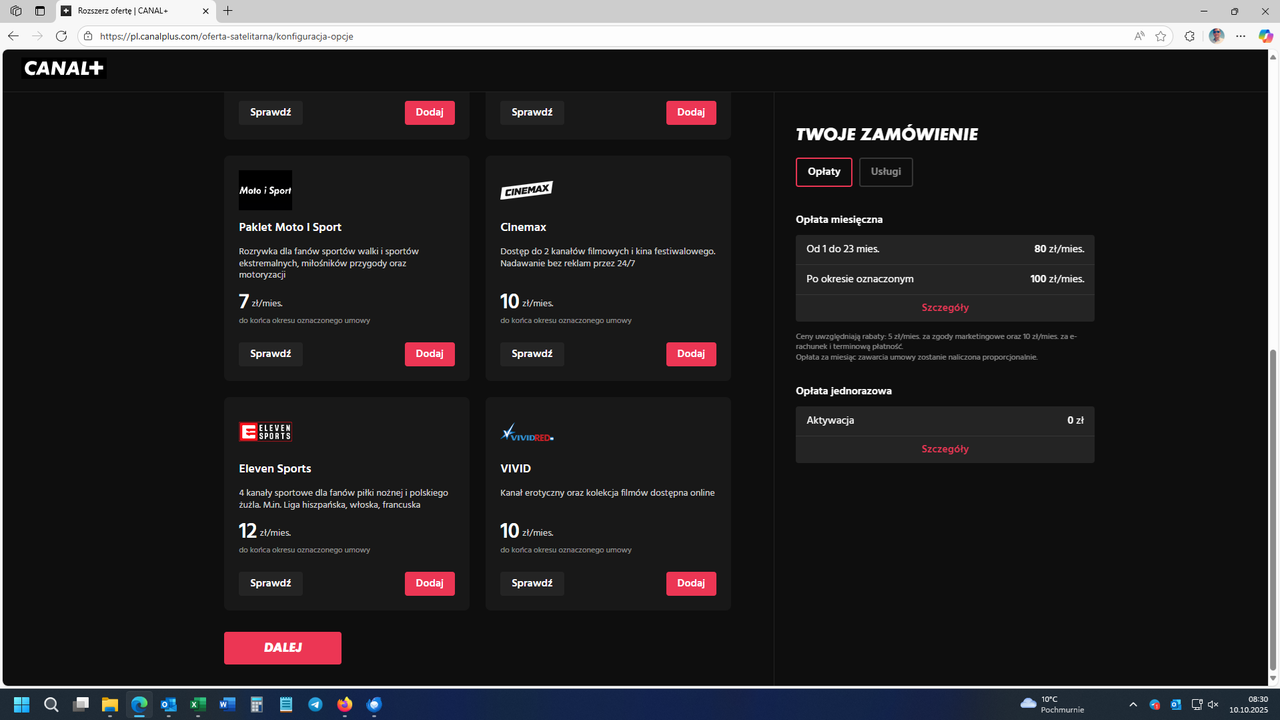
Task: Switch to the Opłaty tab
Action: click(x=824, y=172)
